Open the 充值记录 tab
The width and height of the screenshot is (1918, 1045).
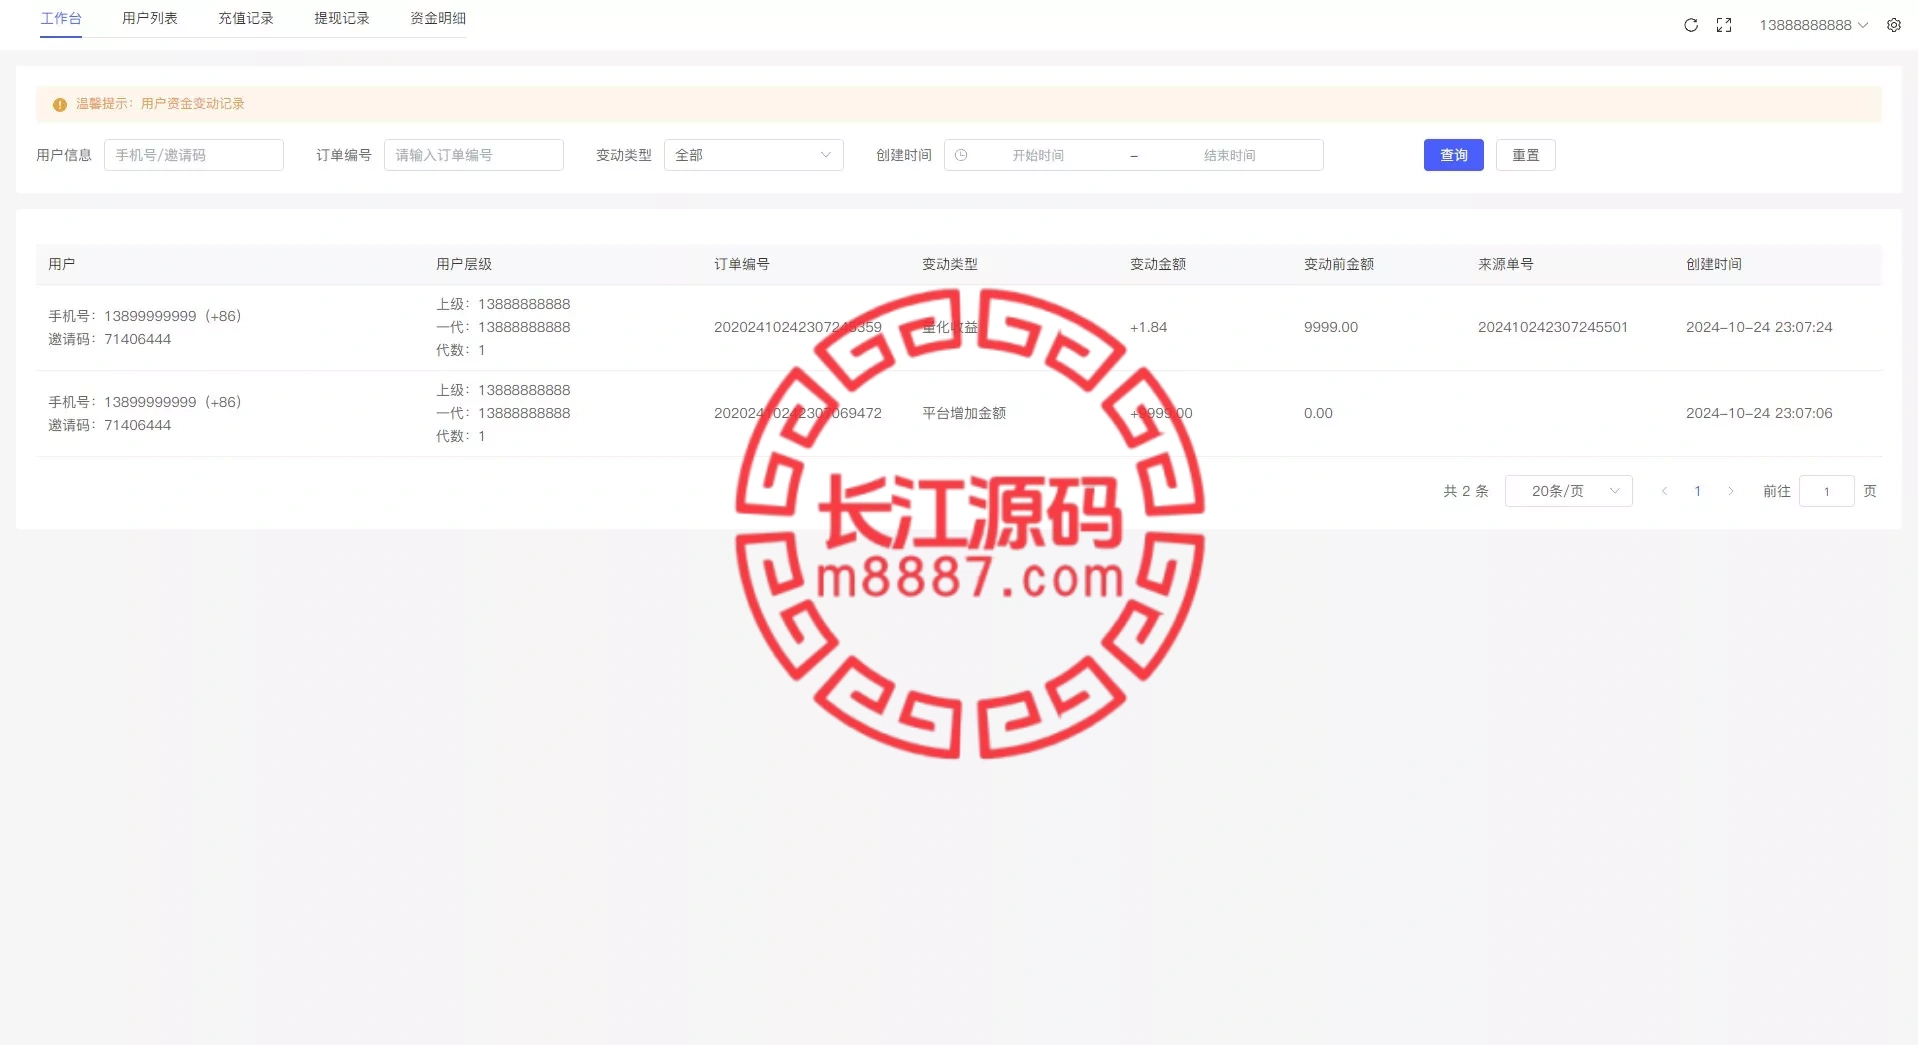tap(246, 18)
